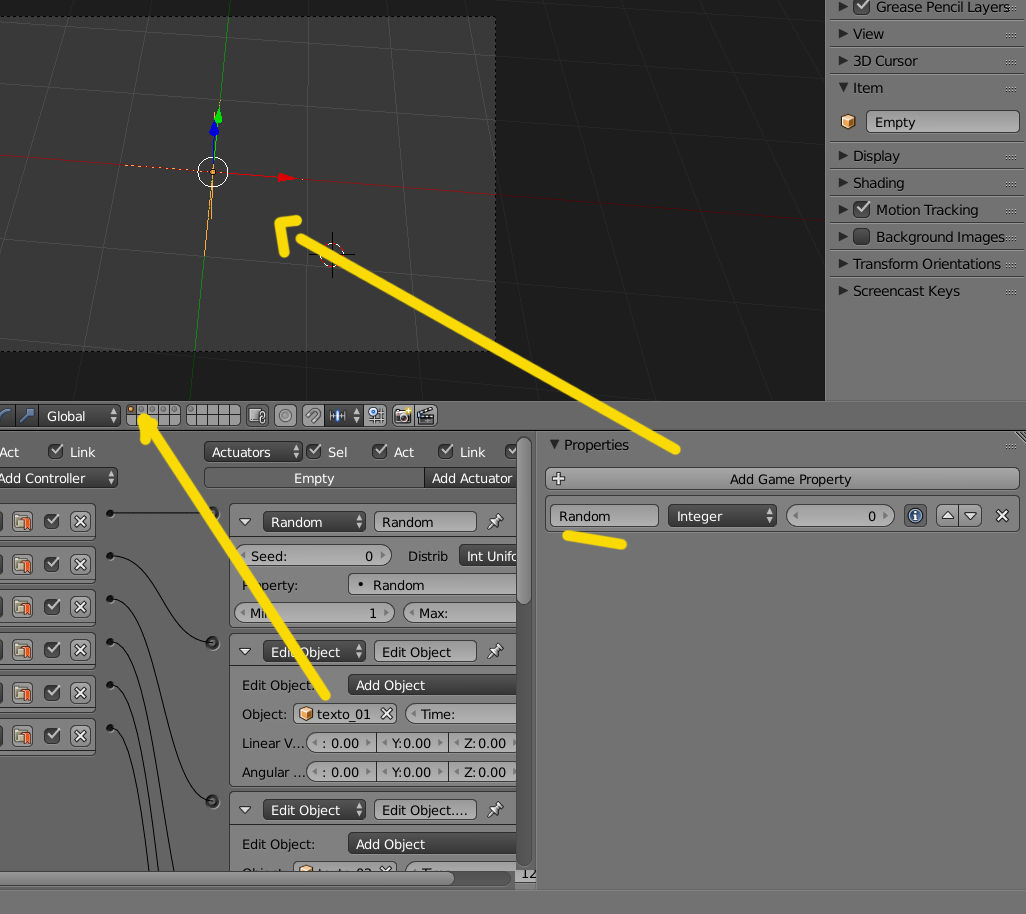Uncheck the Controllers Link filter

(56, 451)
